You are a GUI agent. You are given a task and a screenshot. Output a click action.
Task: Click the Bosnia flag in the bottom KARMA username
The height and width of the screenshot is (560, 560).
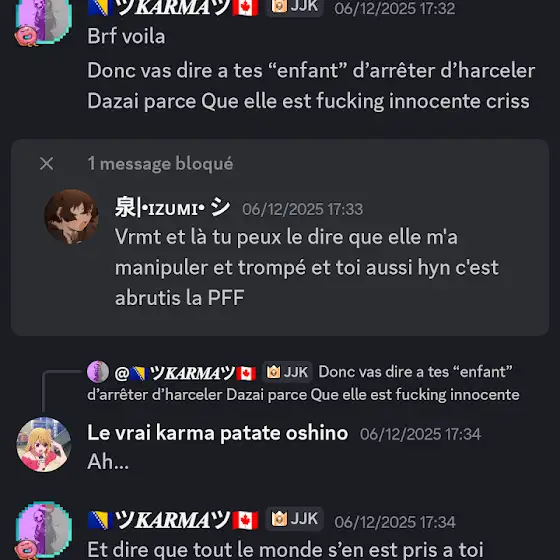tap(101, 520)
